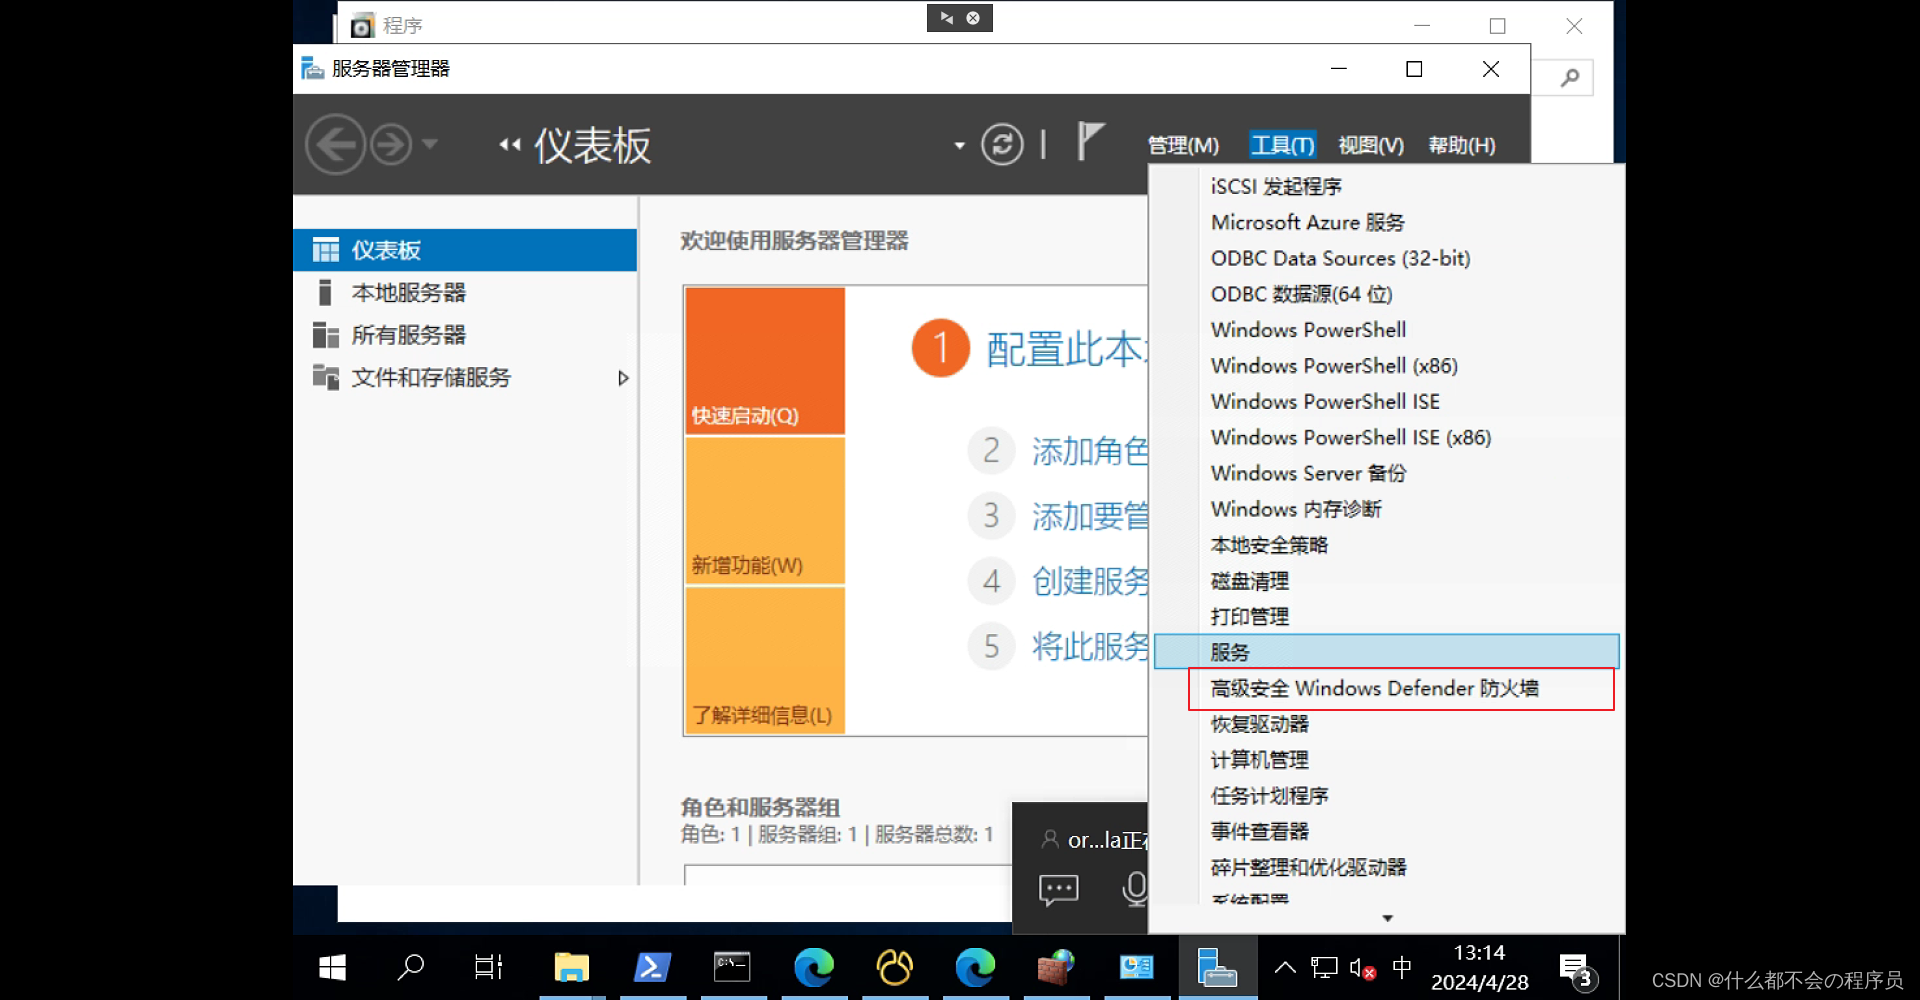Click the step 4 创建服务器组 link
This screenshot has height=1000, width=1920.
[1089, 581]
